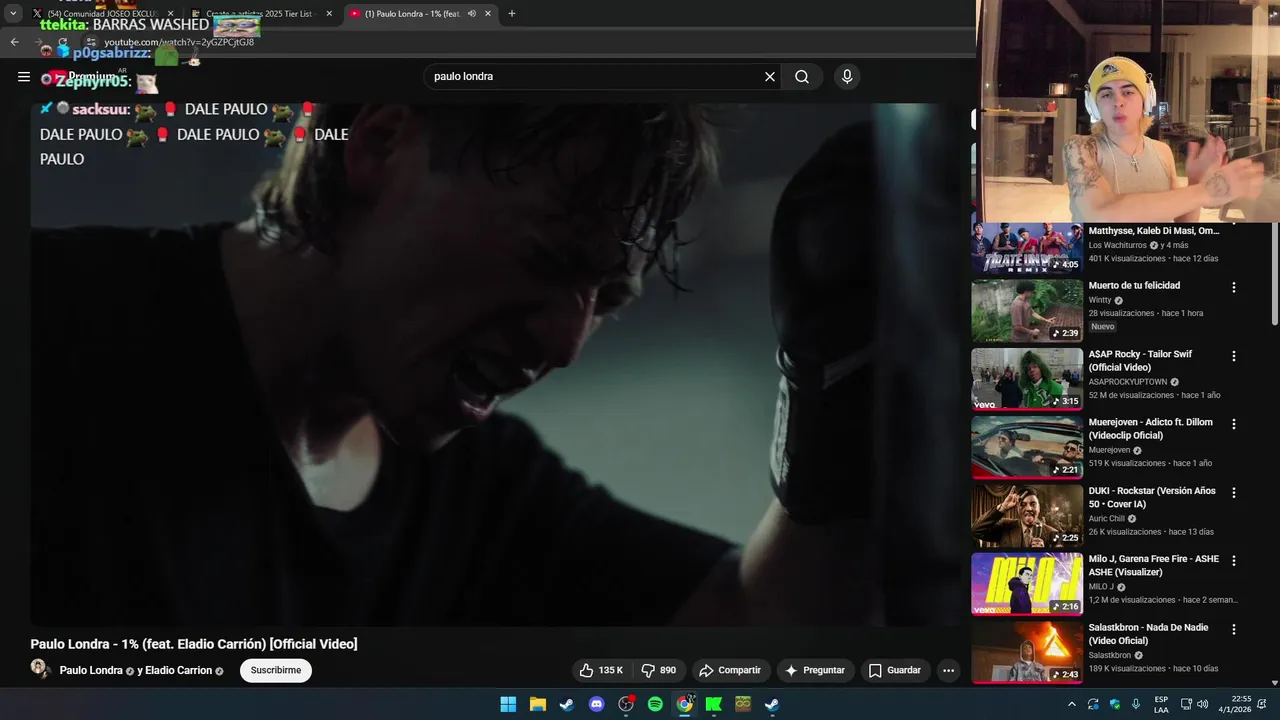Open the YouTube guide hamburger menu

pyautogui.click(x=24, y=76)
